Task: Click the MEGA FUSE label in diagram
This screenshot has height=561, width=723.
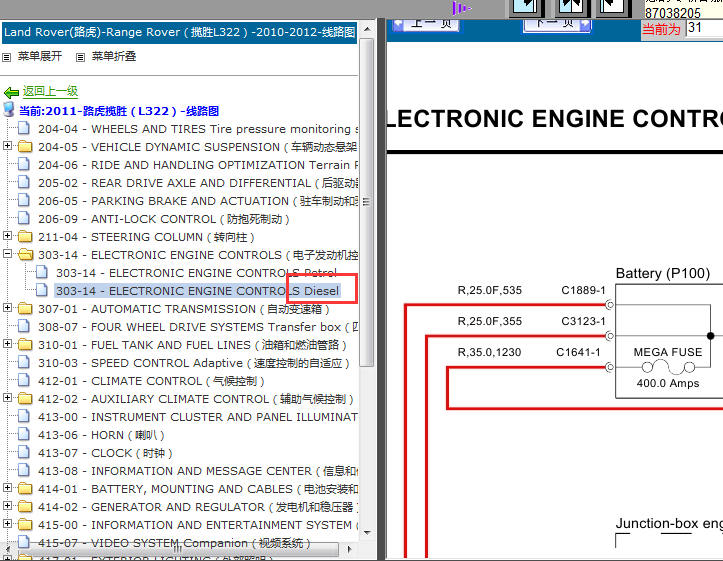Action: [668, 352]
